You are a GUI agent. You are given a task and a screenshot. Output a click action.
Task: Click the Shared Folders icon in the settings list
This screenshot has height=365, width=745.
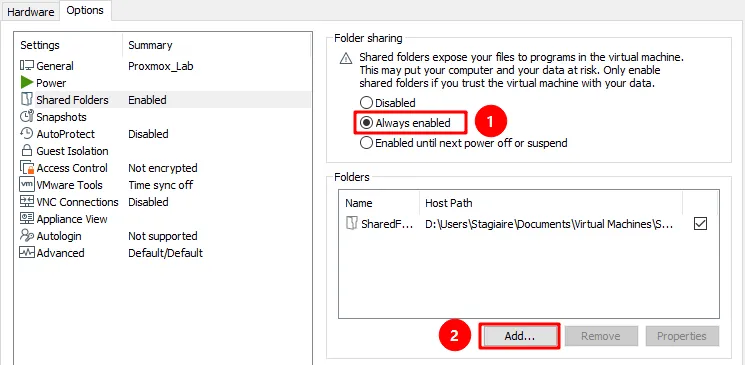(27, 100)
